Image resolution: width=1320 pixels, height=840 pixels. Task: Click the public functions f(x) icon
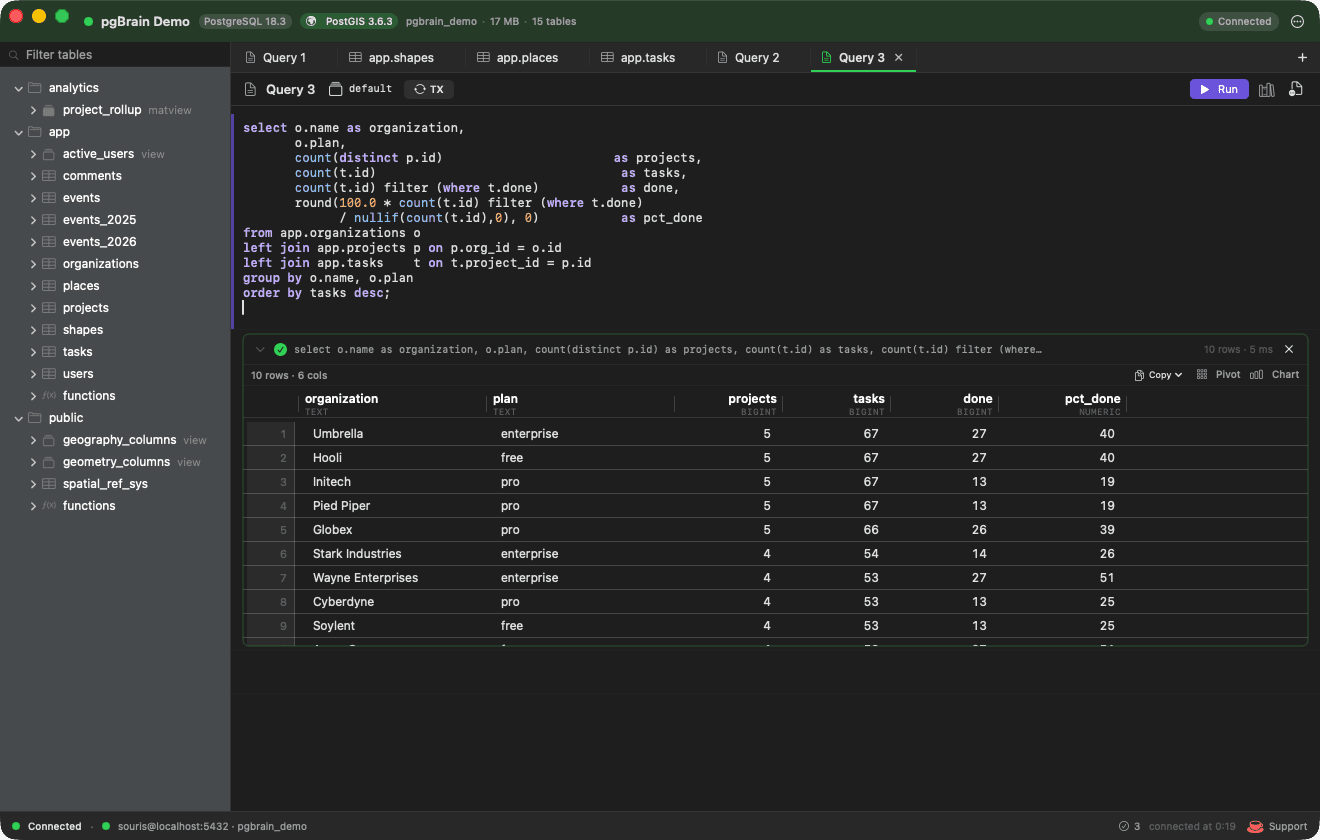point(48,506)
